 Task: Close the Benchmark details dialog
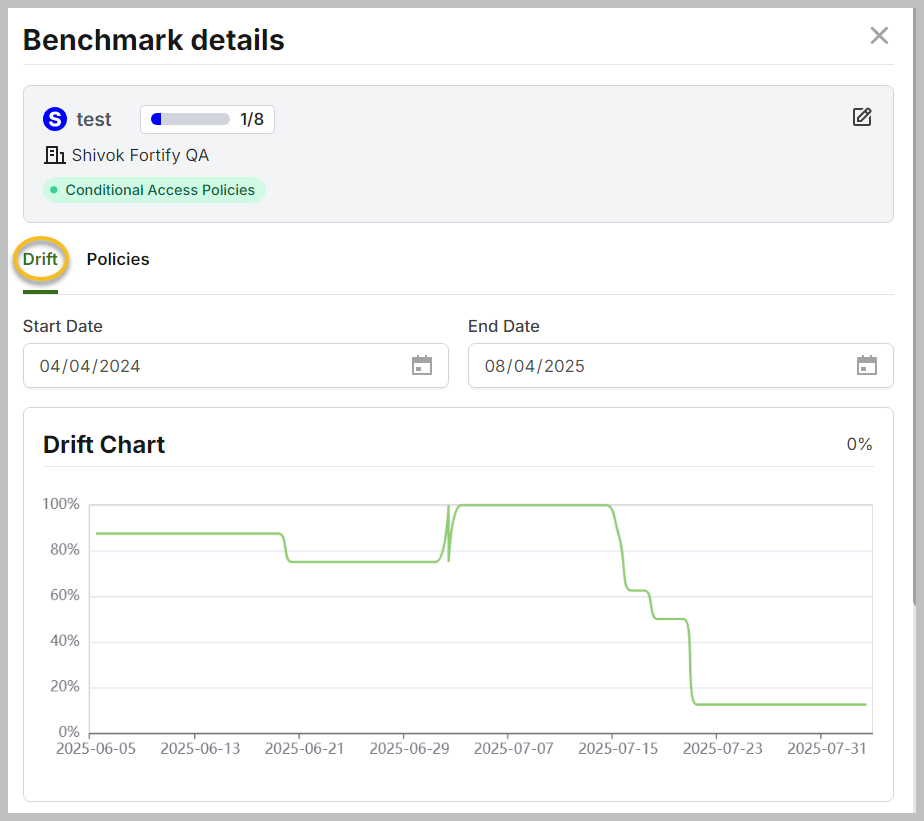(x=879, y=36)
